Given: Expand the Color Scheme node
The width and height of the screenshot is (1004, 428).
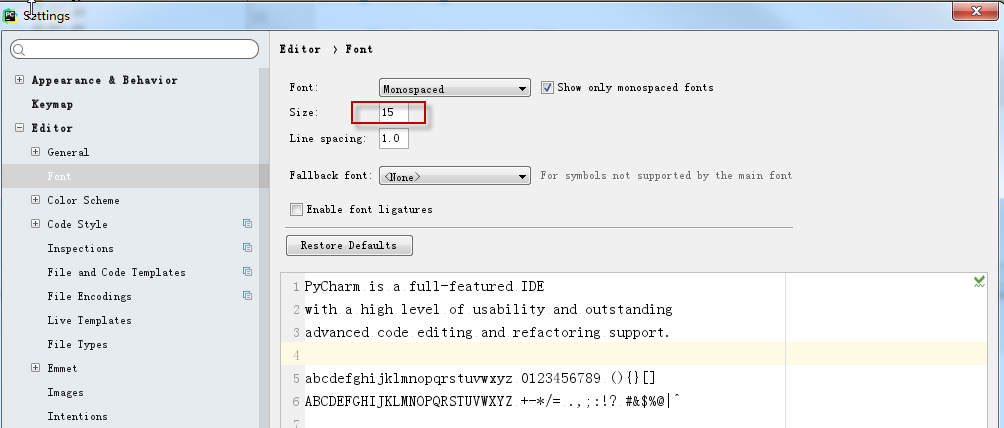Looking at the screenshot, I should [x=35, y=200].
